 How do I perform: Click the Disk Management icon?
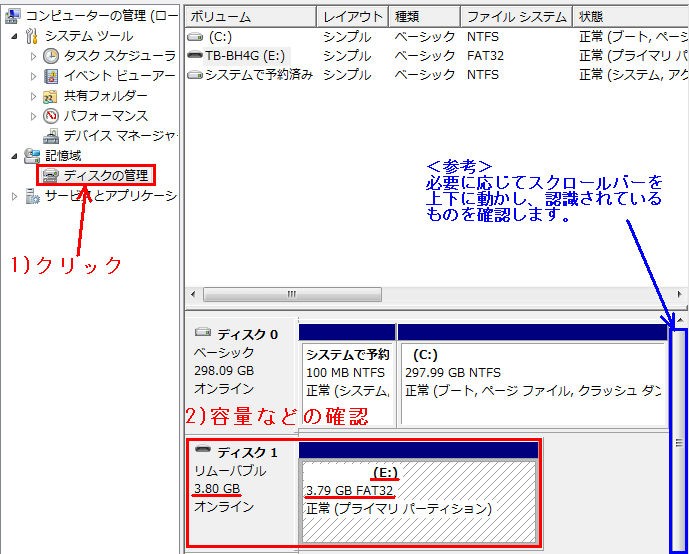(51, 176)
